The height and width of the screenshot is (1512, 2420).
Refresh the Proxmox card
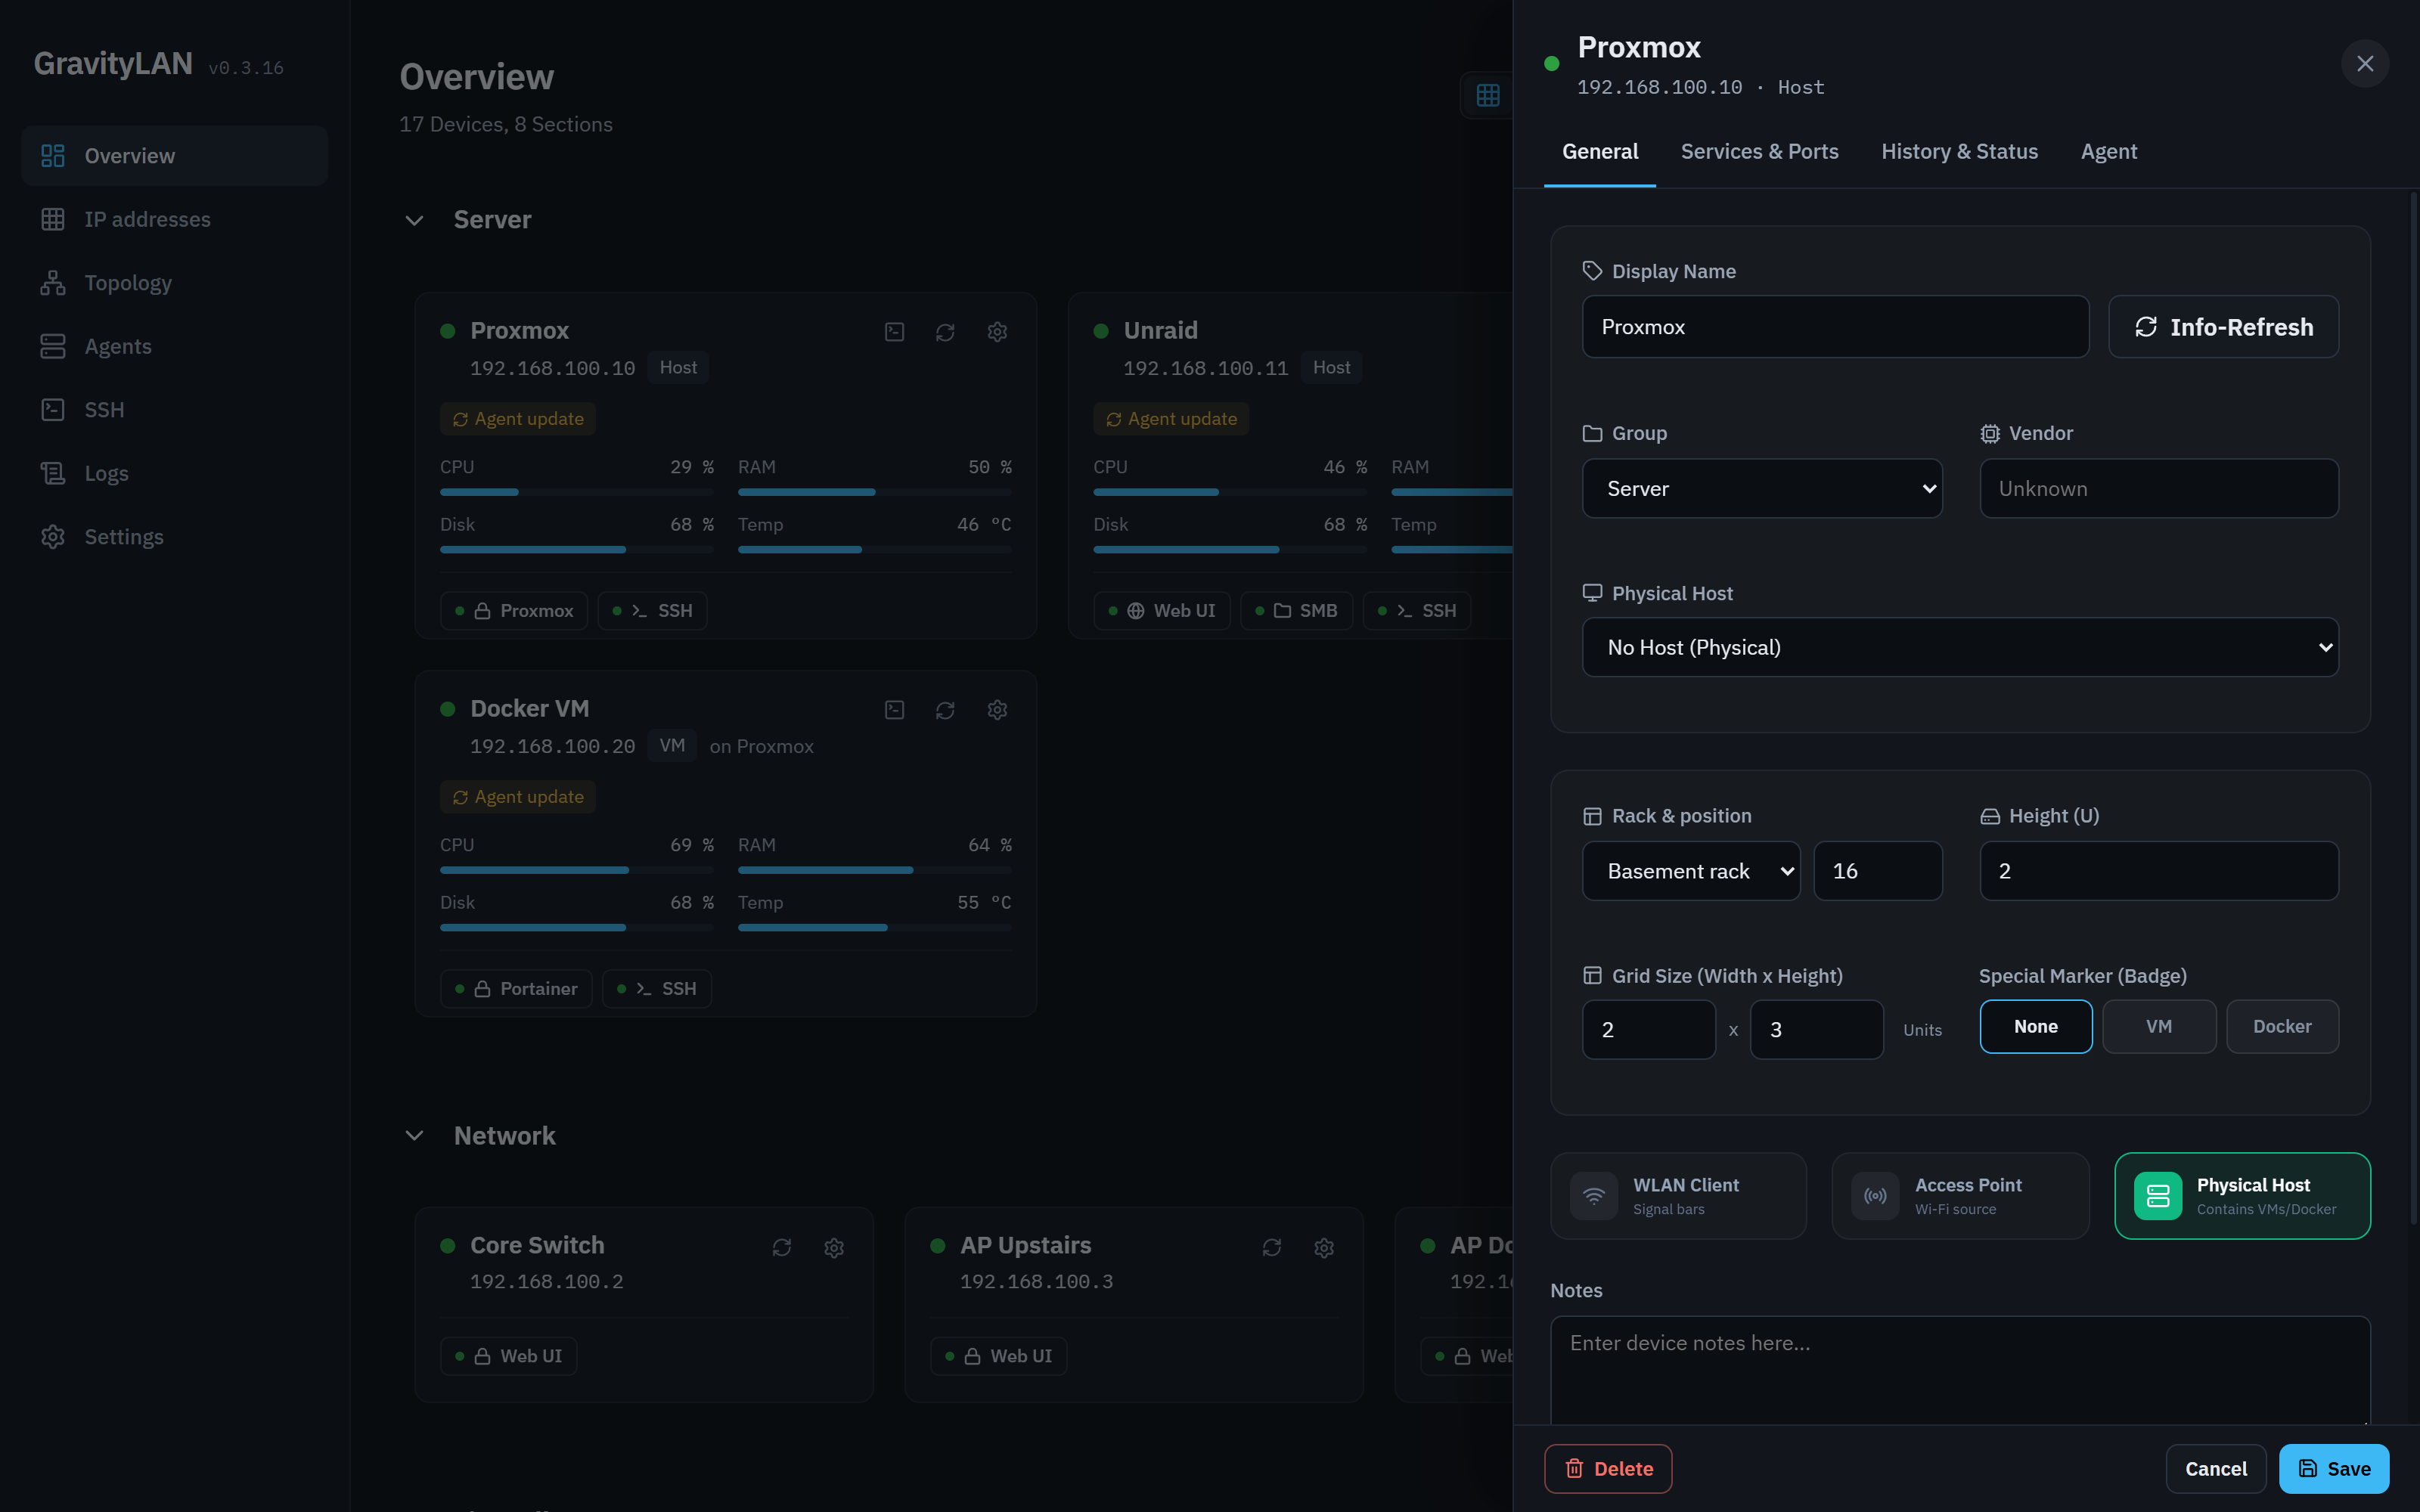pyautogui.click(x=945, y=332)
